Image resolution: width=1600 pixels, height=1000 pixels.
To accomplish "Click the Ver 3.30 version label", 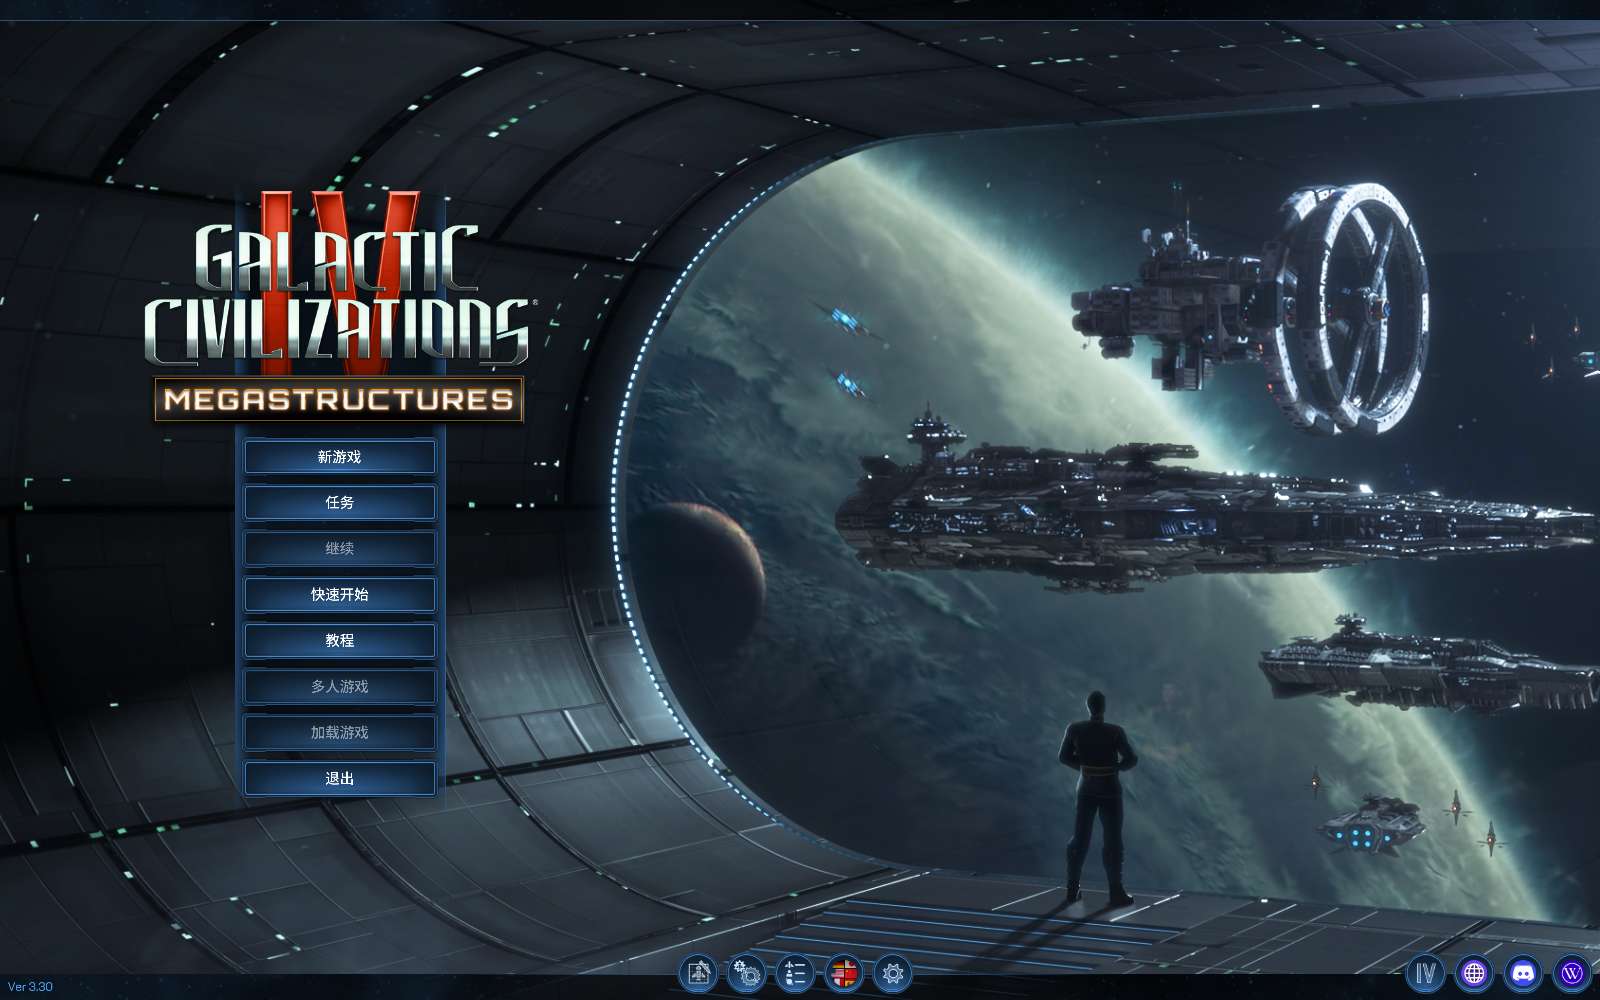I will pos(30,987).
